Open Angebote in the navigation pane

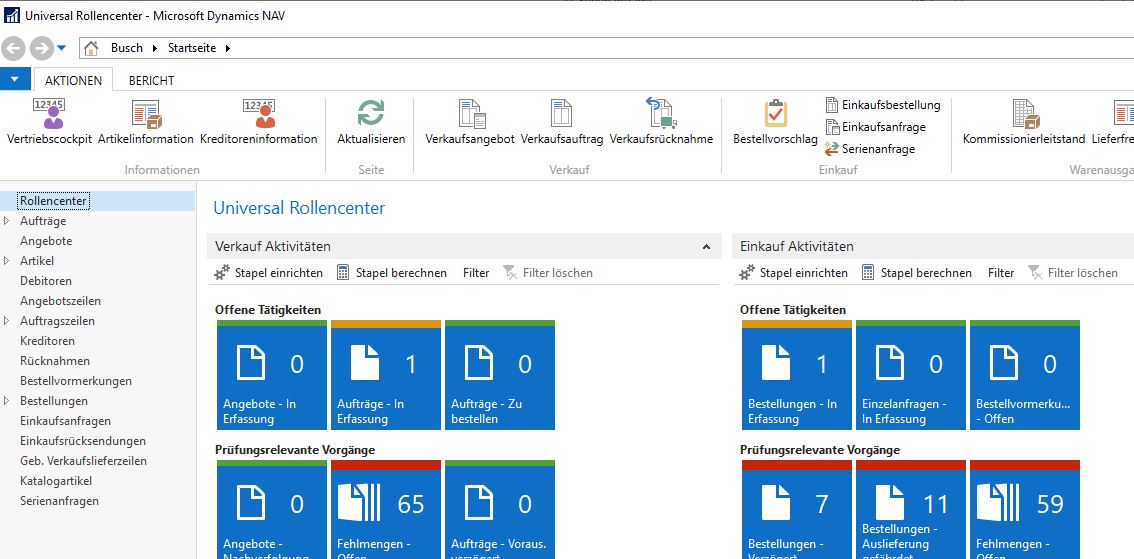[46, 241]
